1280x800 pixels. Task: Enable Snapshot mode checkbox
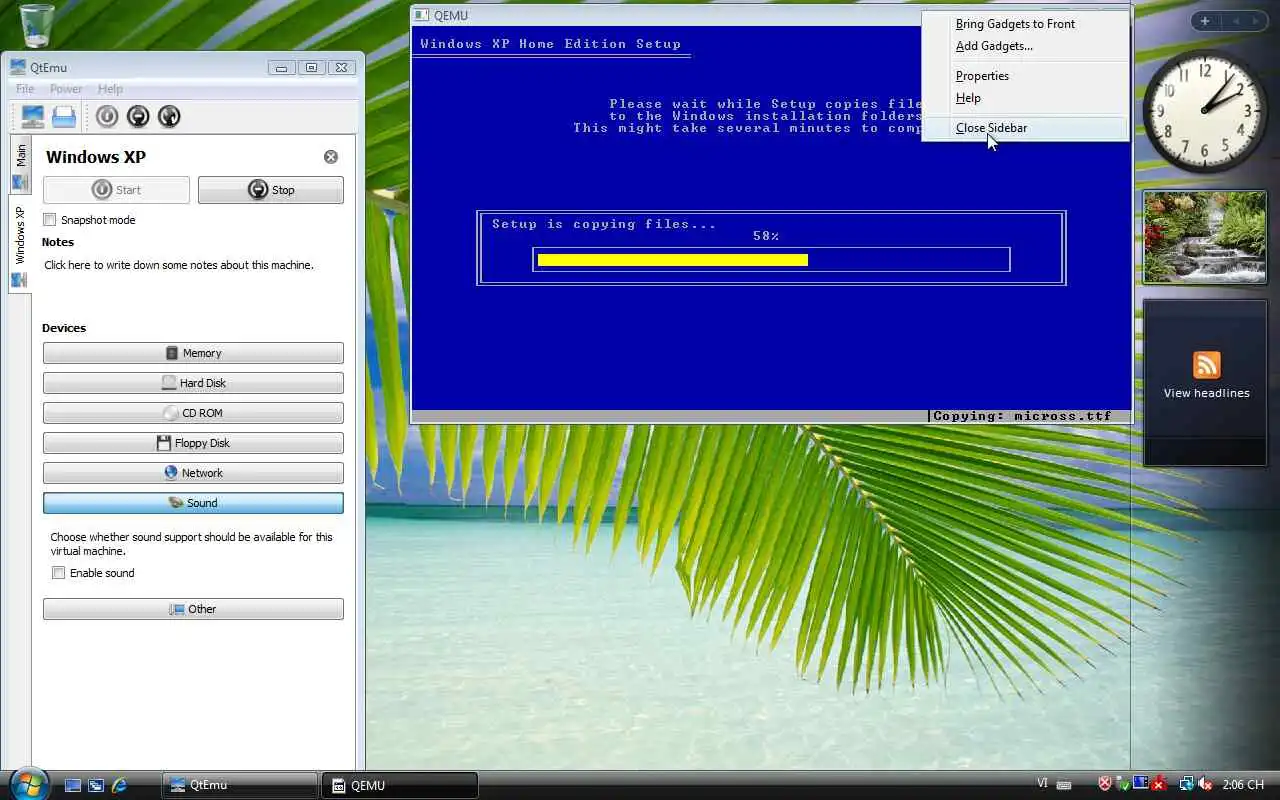(x=50, y=220)
